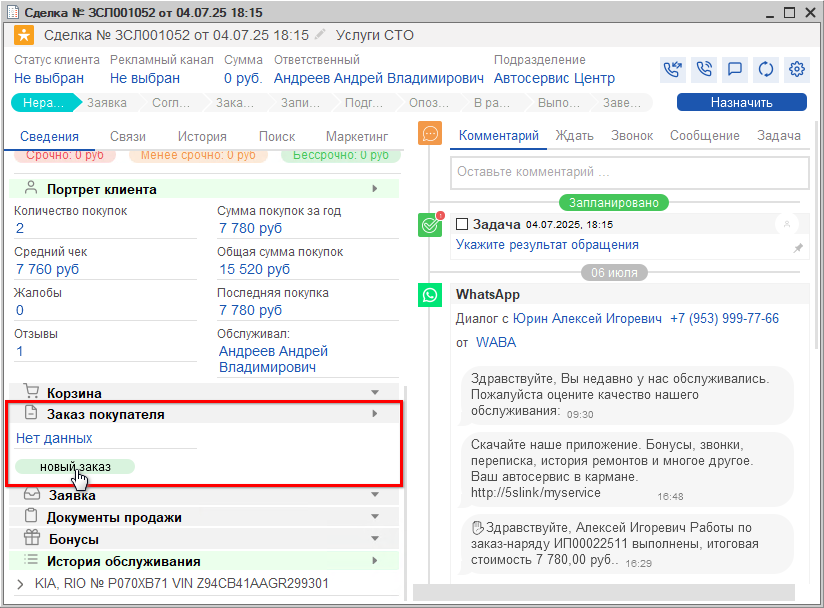Check the Задача checkbox
The width and height of the screenshot is (824, 608).
[462, 224]
